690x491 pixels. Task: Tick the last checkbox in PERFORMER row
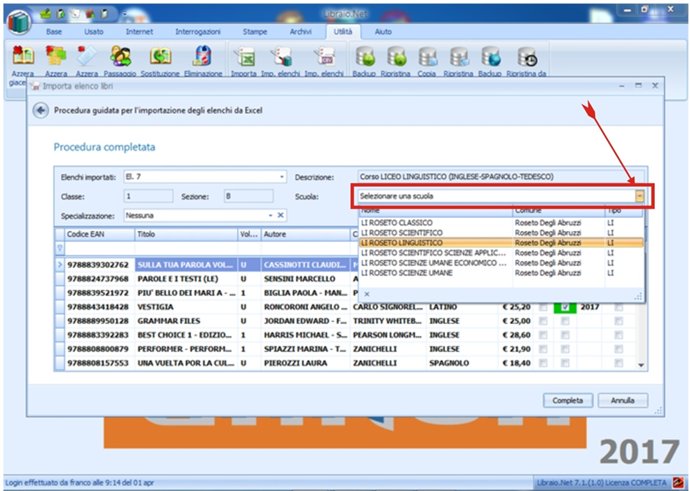[619, 349]
